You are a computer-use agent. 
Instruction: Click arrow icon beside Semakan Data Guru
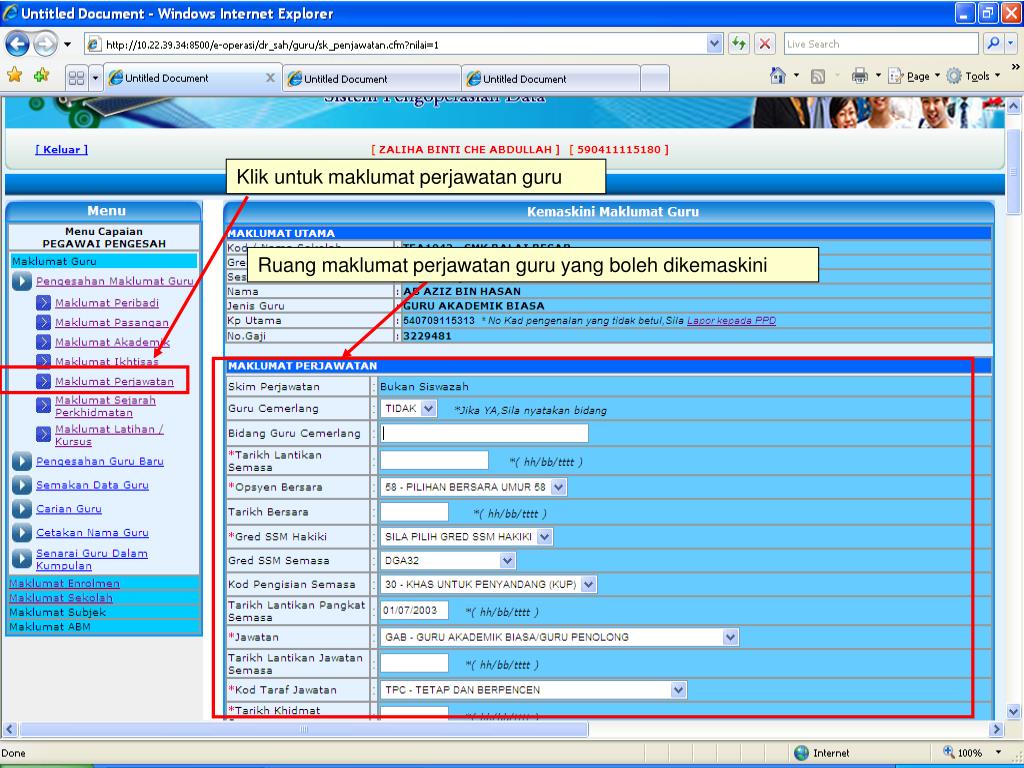[22, 485]
